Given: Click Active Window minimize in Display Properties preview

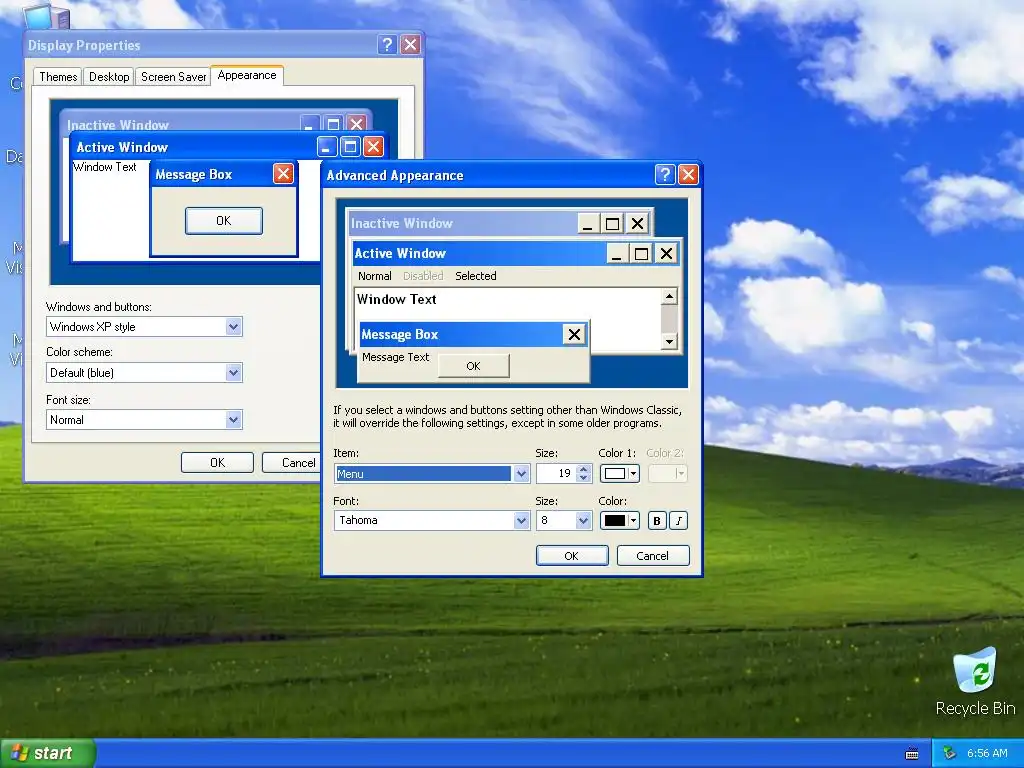Looking at the screenshot, I should point(327,146).
